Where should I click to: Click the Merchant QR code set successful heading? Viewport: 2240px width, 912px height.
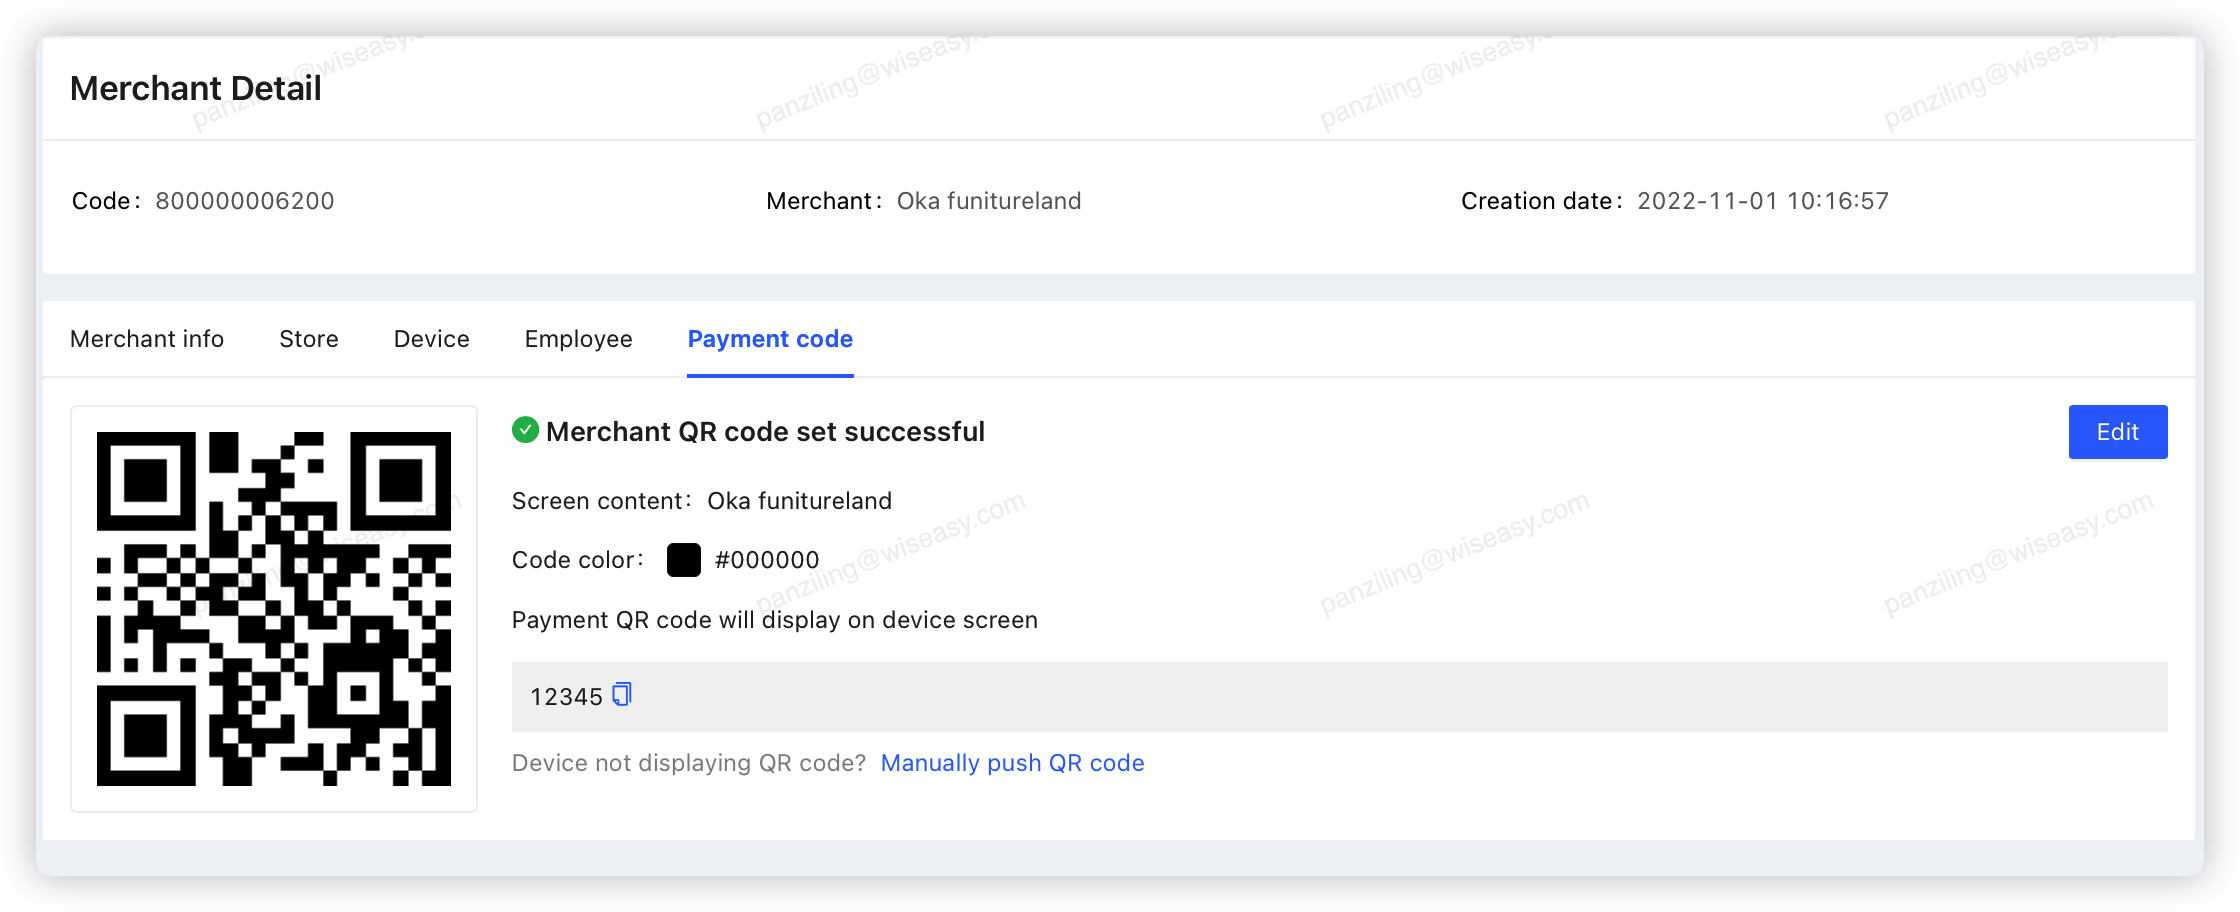[764, 431]
